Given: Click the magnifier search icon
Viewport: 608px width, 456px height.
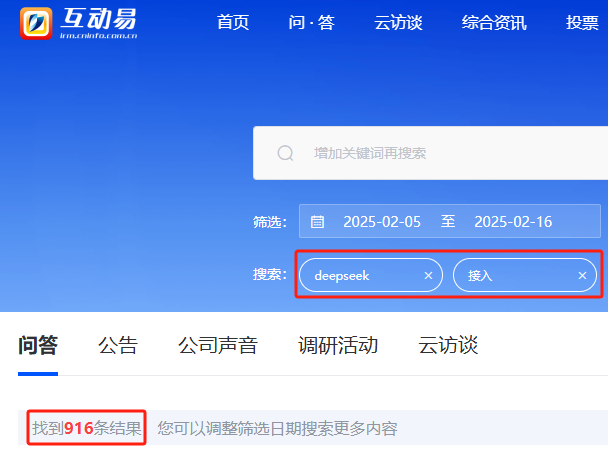Looking at the screenshot, I should coord(285,153).
